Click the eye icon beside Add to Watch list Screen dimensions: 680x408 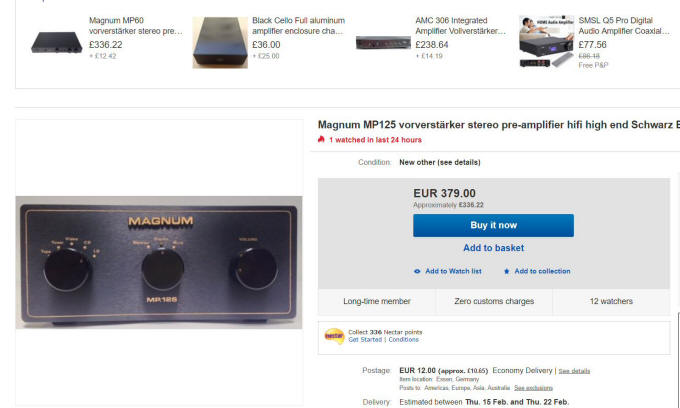coord(417,271)
